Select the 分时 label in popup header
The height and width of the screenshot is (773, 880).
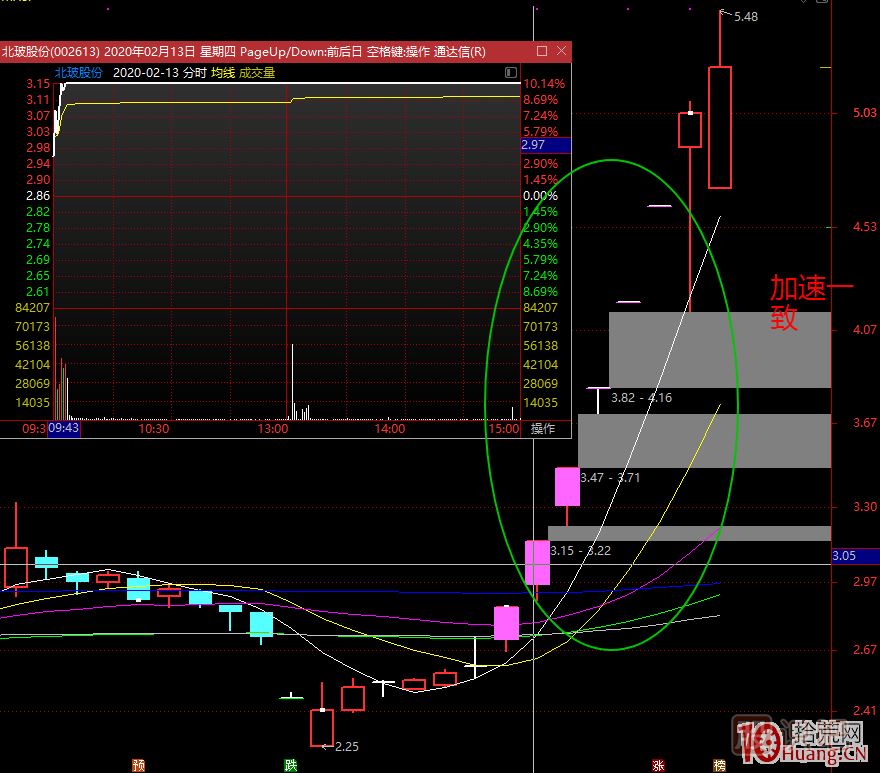point(195,73)
